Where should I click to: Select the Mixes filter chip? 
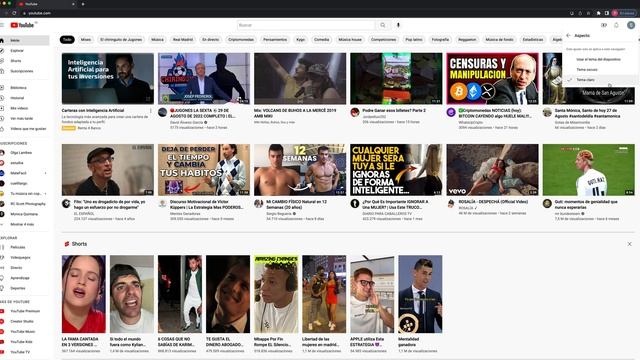pyautogui.click(x=86, y=40)
